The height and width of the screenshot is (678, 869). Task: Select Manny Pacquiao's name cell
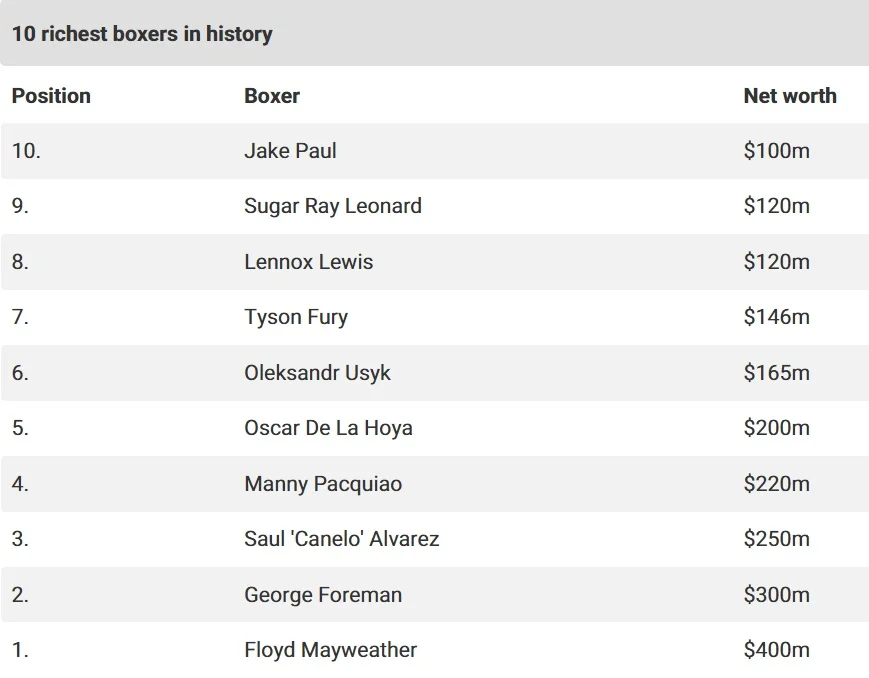point(323,484)
